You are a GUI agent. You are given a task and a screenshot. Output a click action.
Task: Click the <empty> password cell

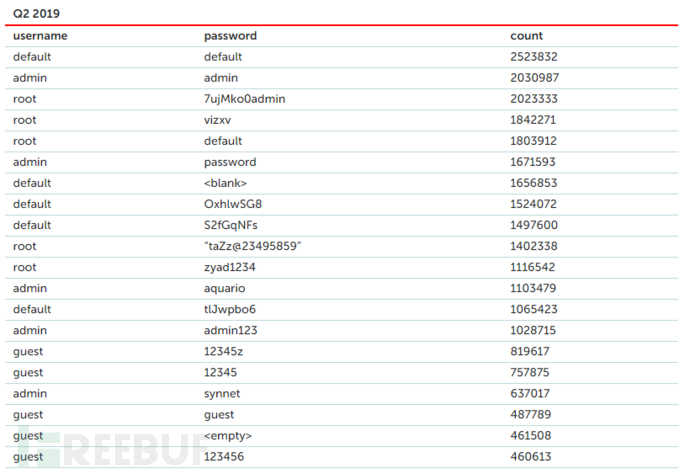point(228,435)
